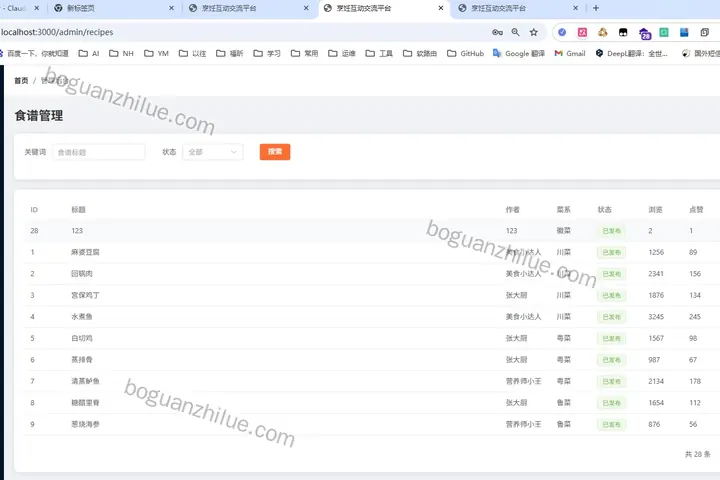Click the 作者 column header

pos(513,209)
